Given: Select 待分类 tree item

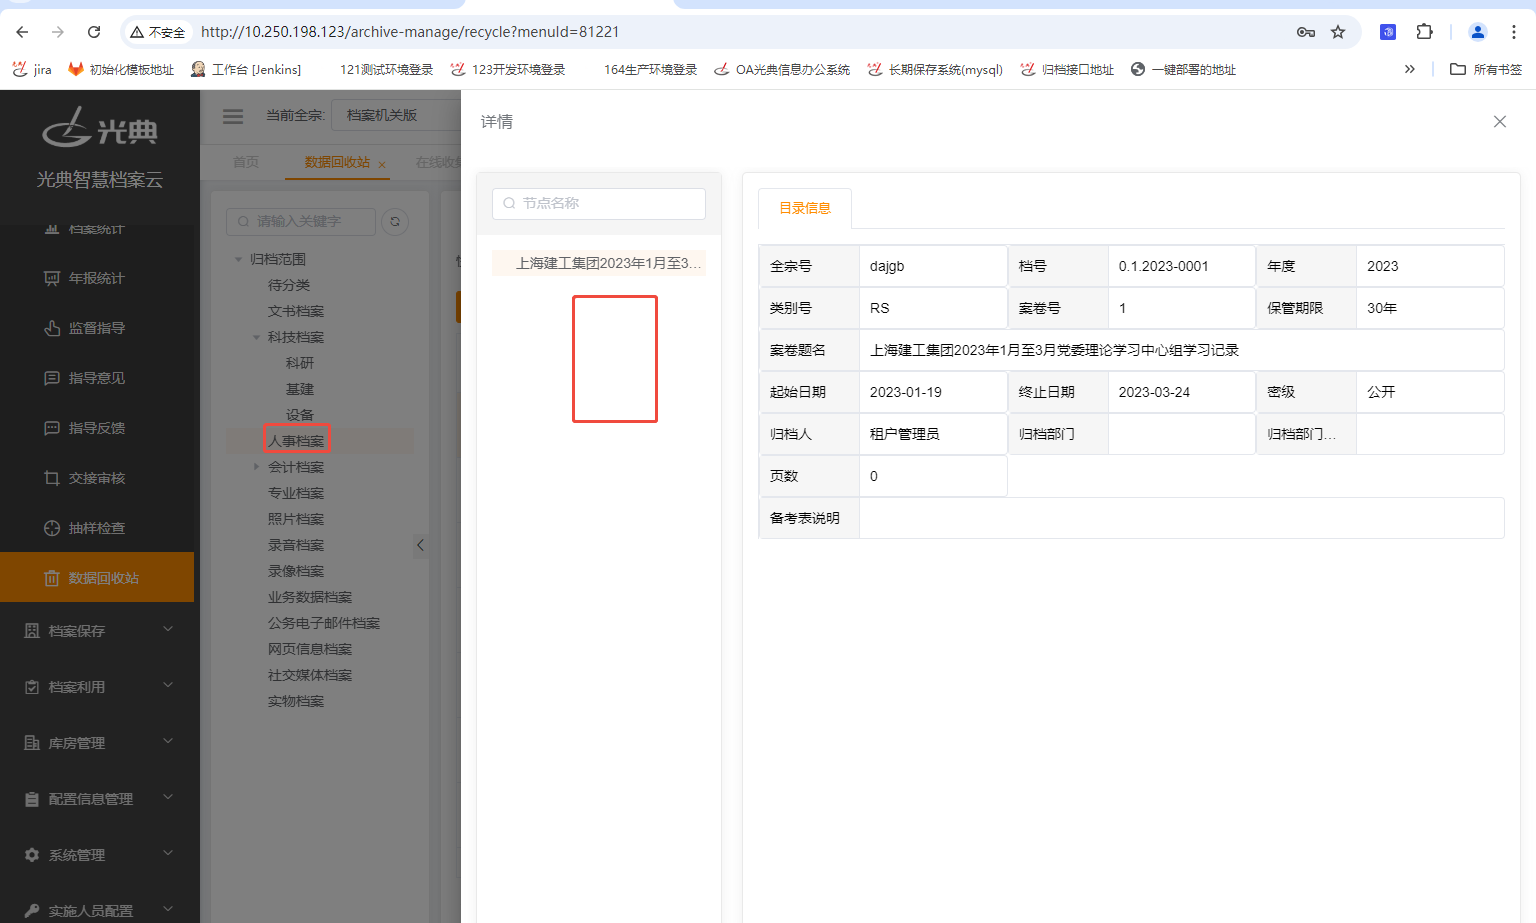Looking at the screenshot, I should [289, 285].
